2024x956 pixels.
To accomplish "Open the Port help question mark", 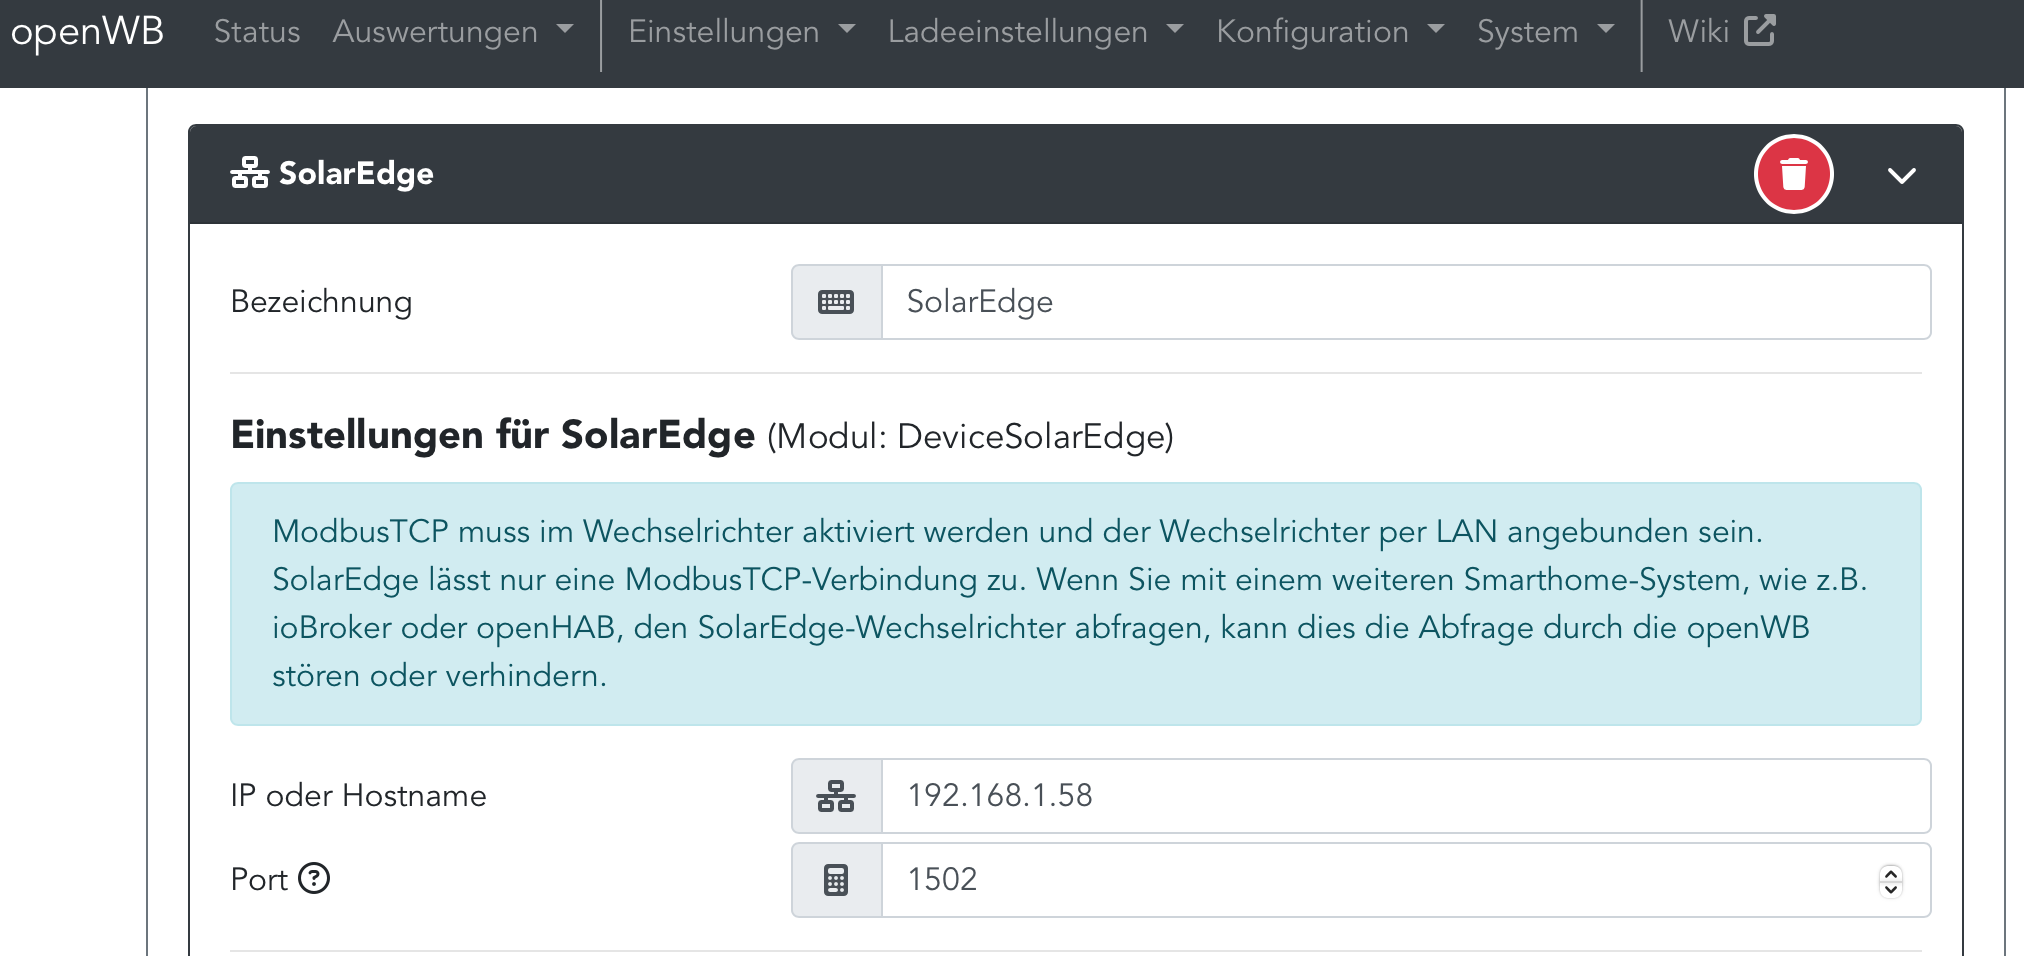I will click(314, 878).
